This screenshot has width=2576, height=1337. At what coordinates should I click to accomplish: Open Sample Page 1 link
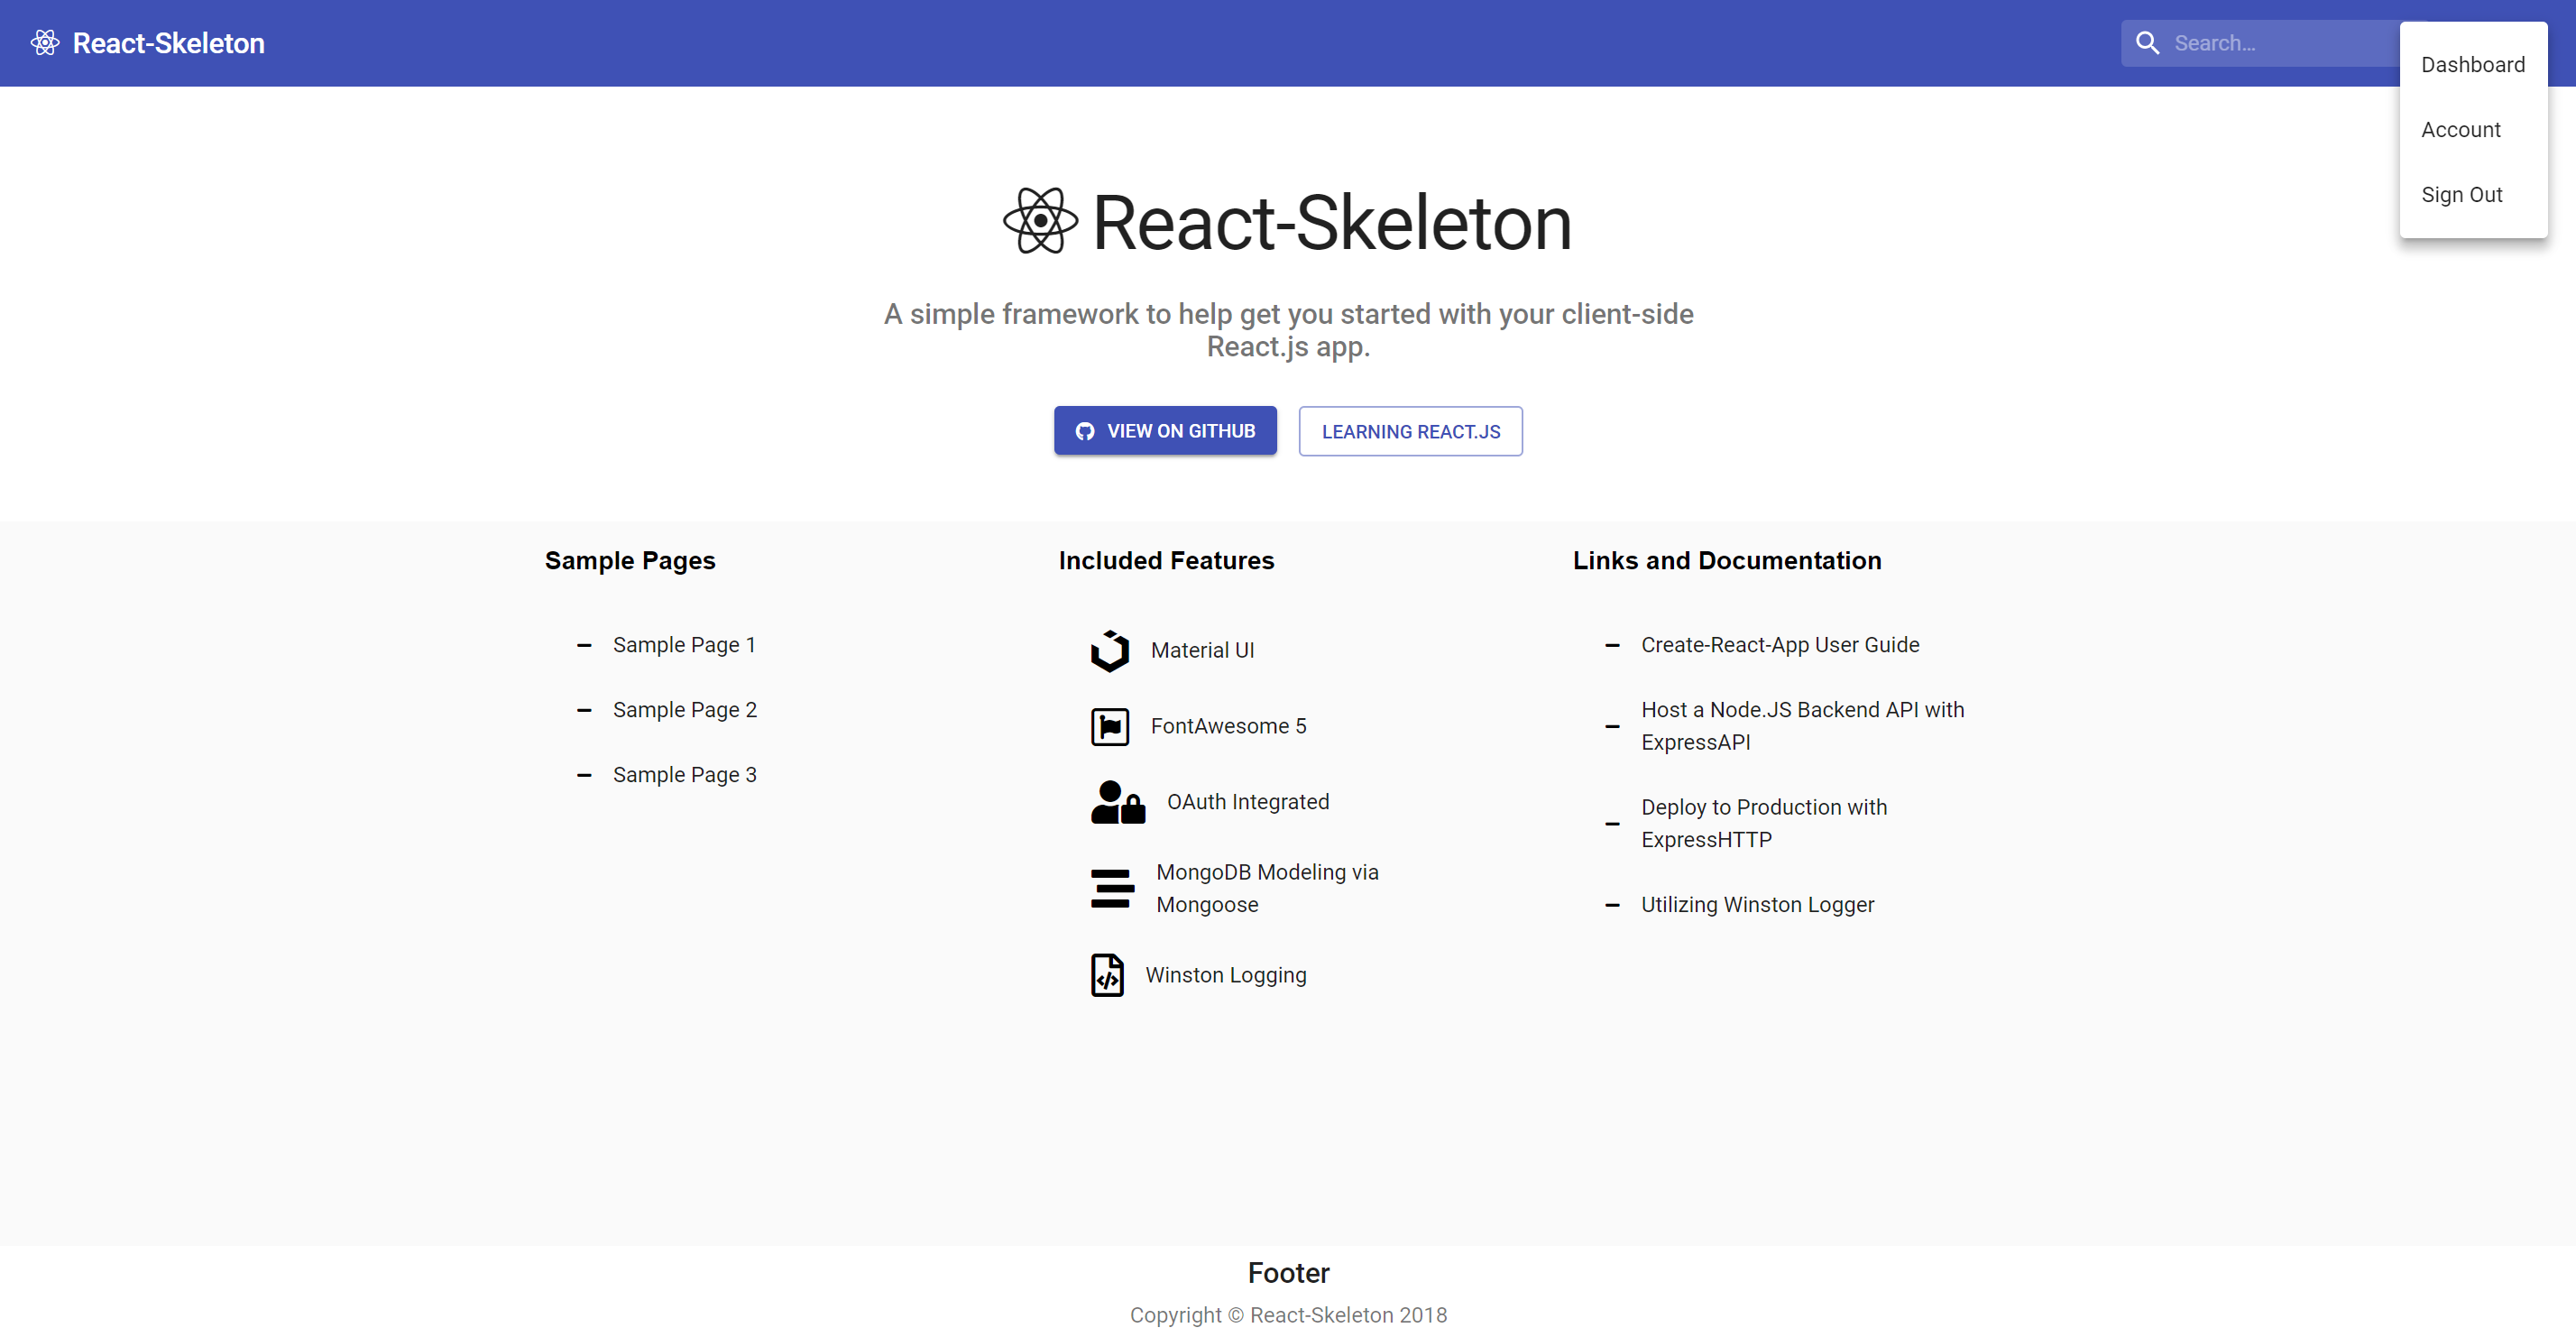pyautogui.click(x=684, y=645)
